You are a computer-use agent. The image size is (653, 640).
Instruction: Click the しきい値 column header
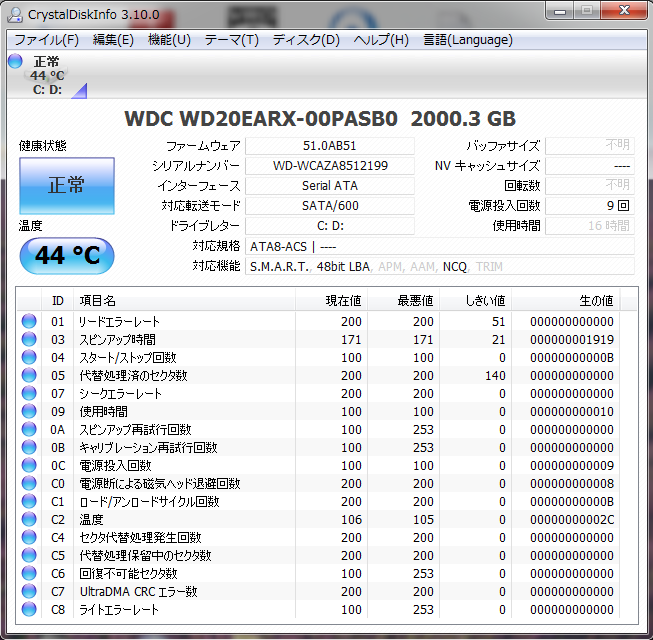(476, 301)
